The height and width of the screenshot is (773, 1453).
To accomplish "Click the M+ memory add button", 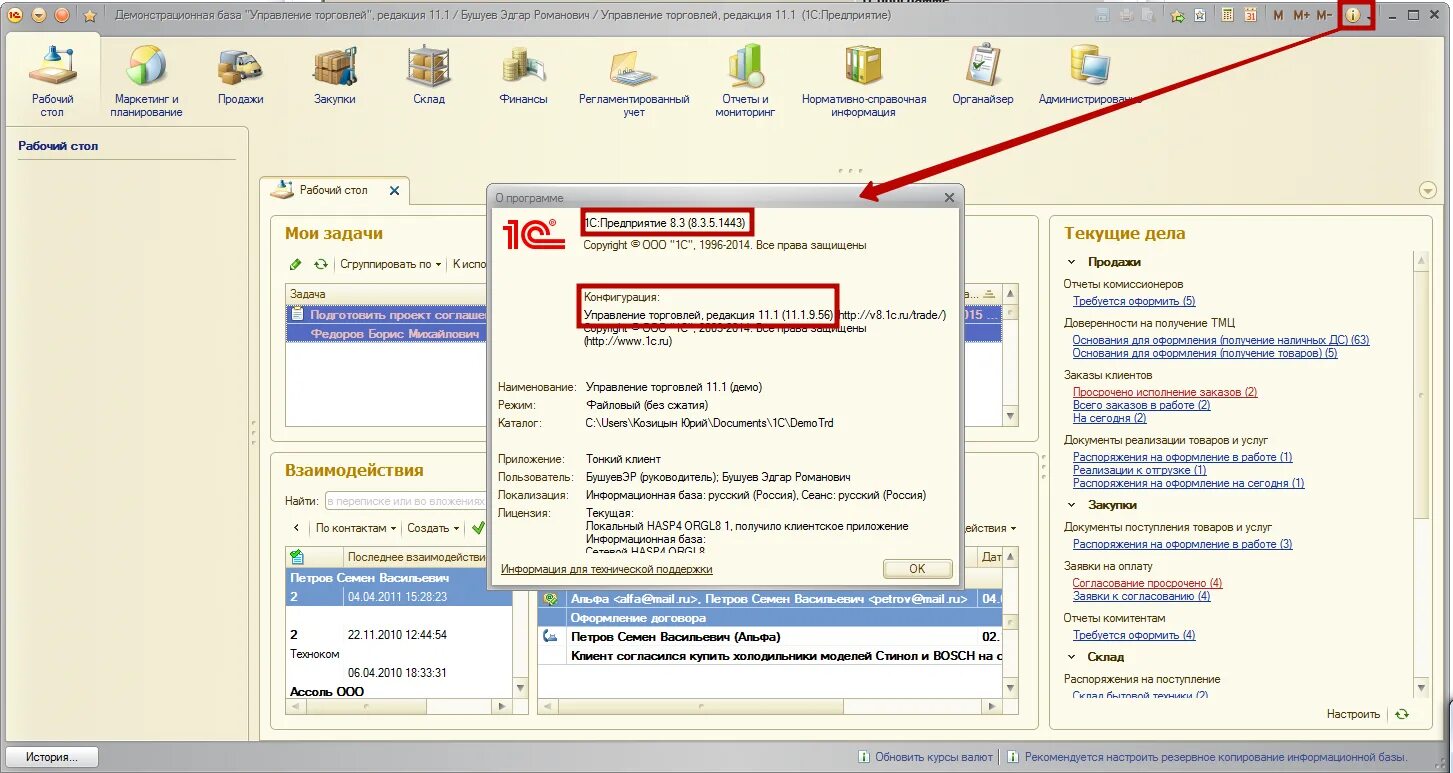I will (1301, 15).
